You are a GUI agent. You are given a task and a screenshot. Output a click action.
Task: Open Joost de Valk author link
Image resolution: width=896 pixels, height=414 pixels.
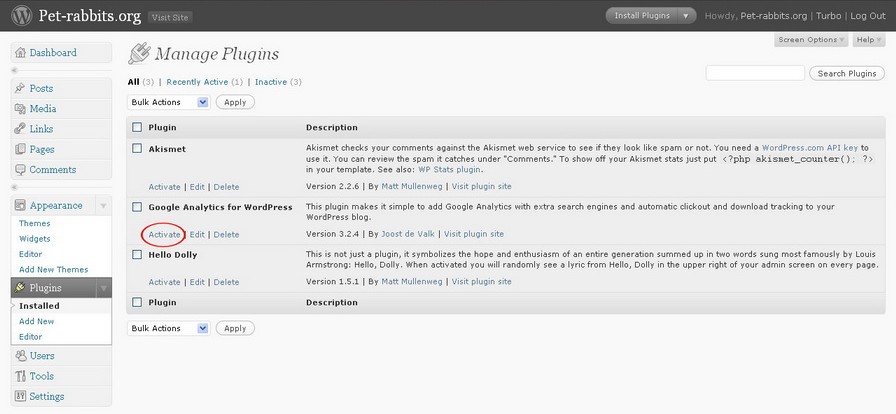pos(407,234)
